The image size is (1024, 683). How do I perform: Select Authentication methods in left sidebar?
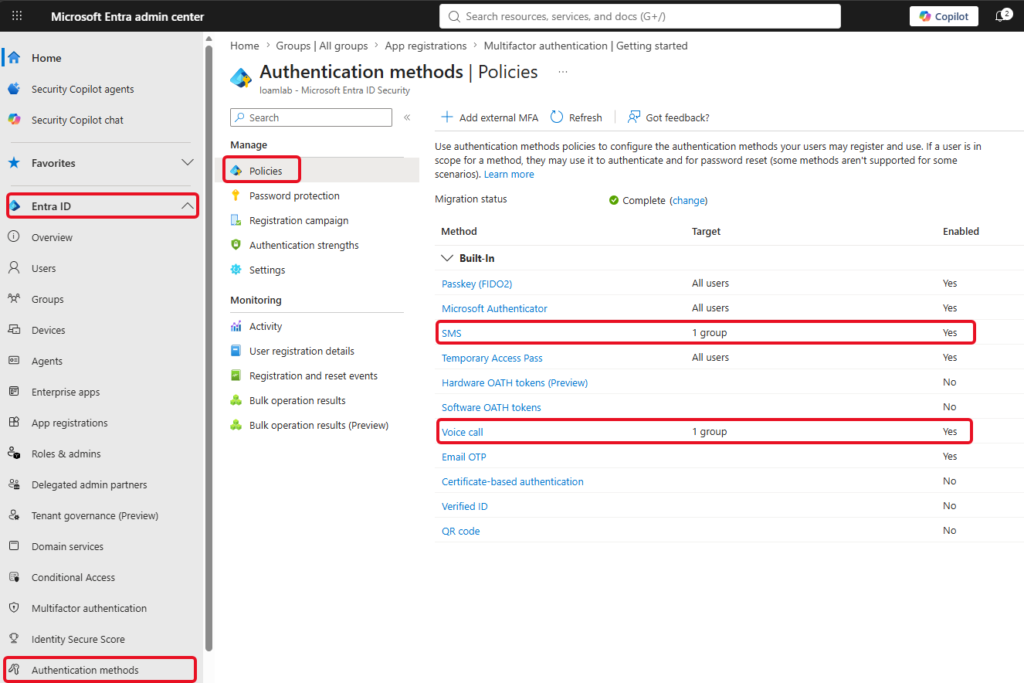101,669
